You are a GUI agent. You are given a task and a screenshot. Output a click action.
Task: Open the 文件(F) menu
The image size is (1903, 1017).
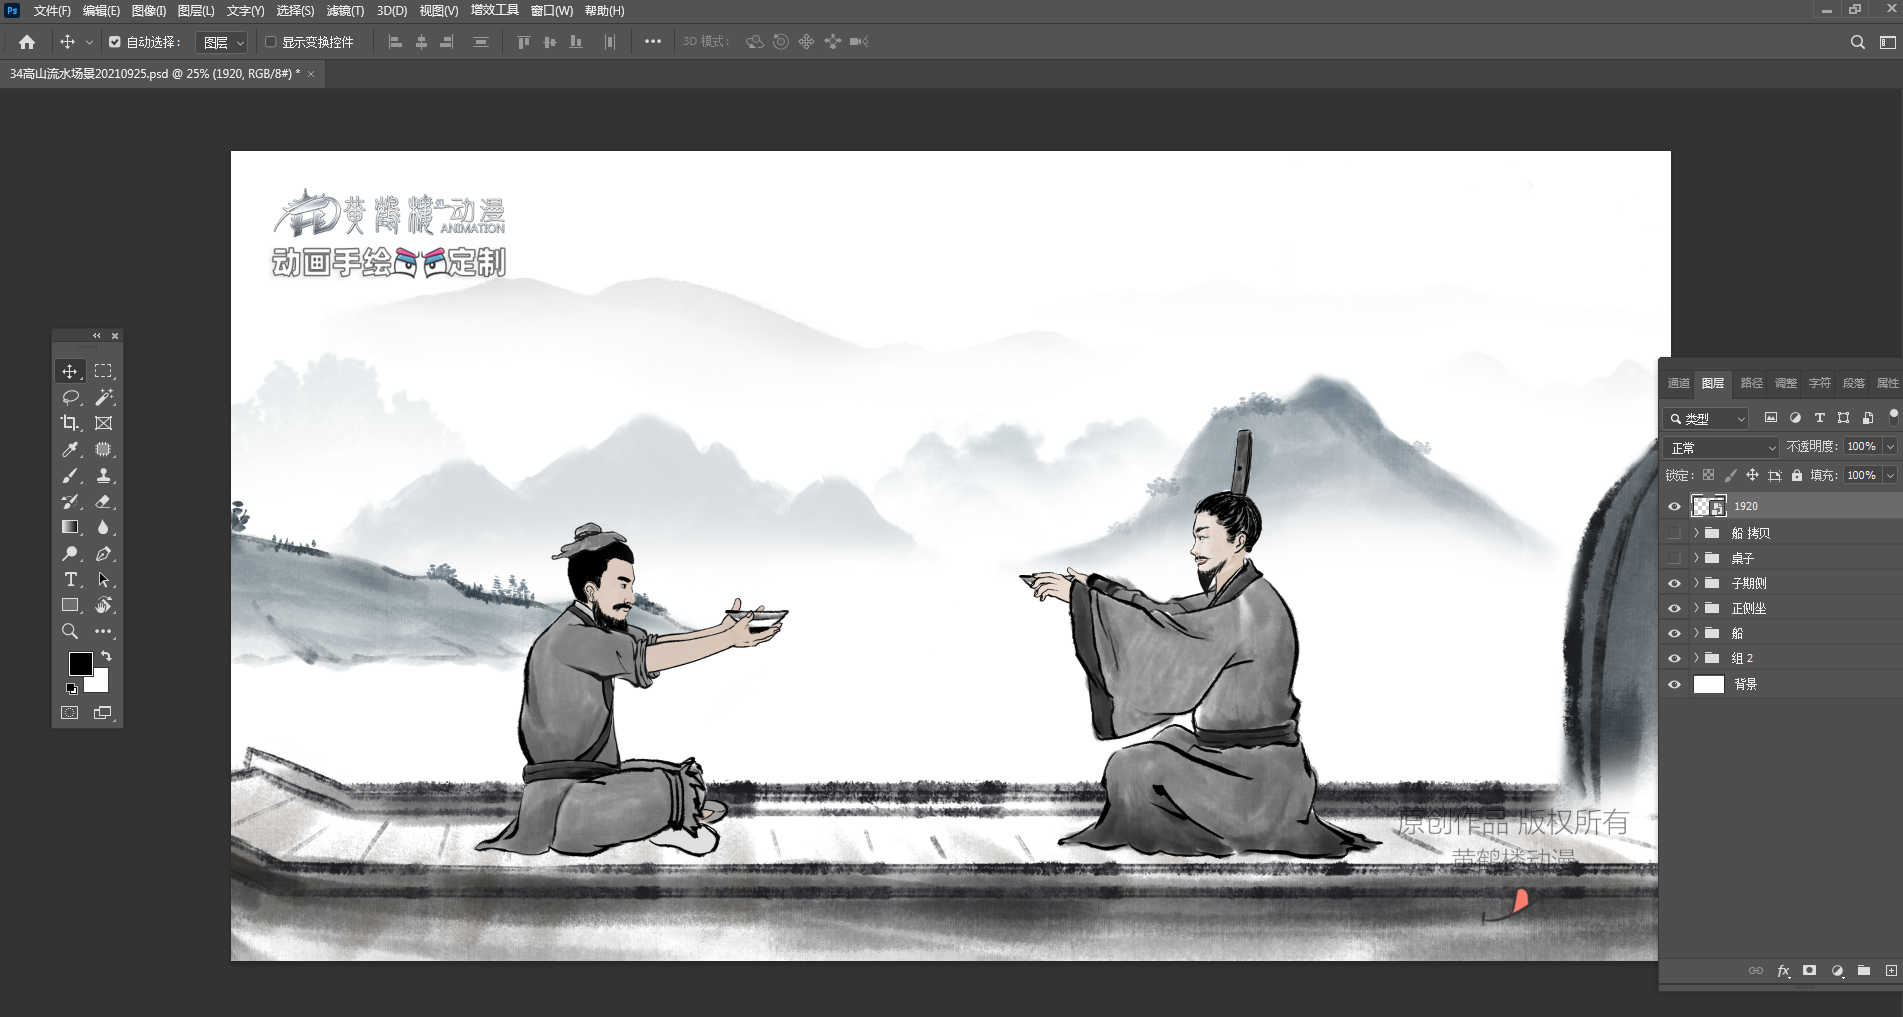pyautogui.click(x=52, y=11)
